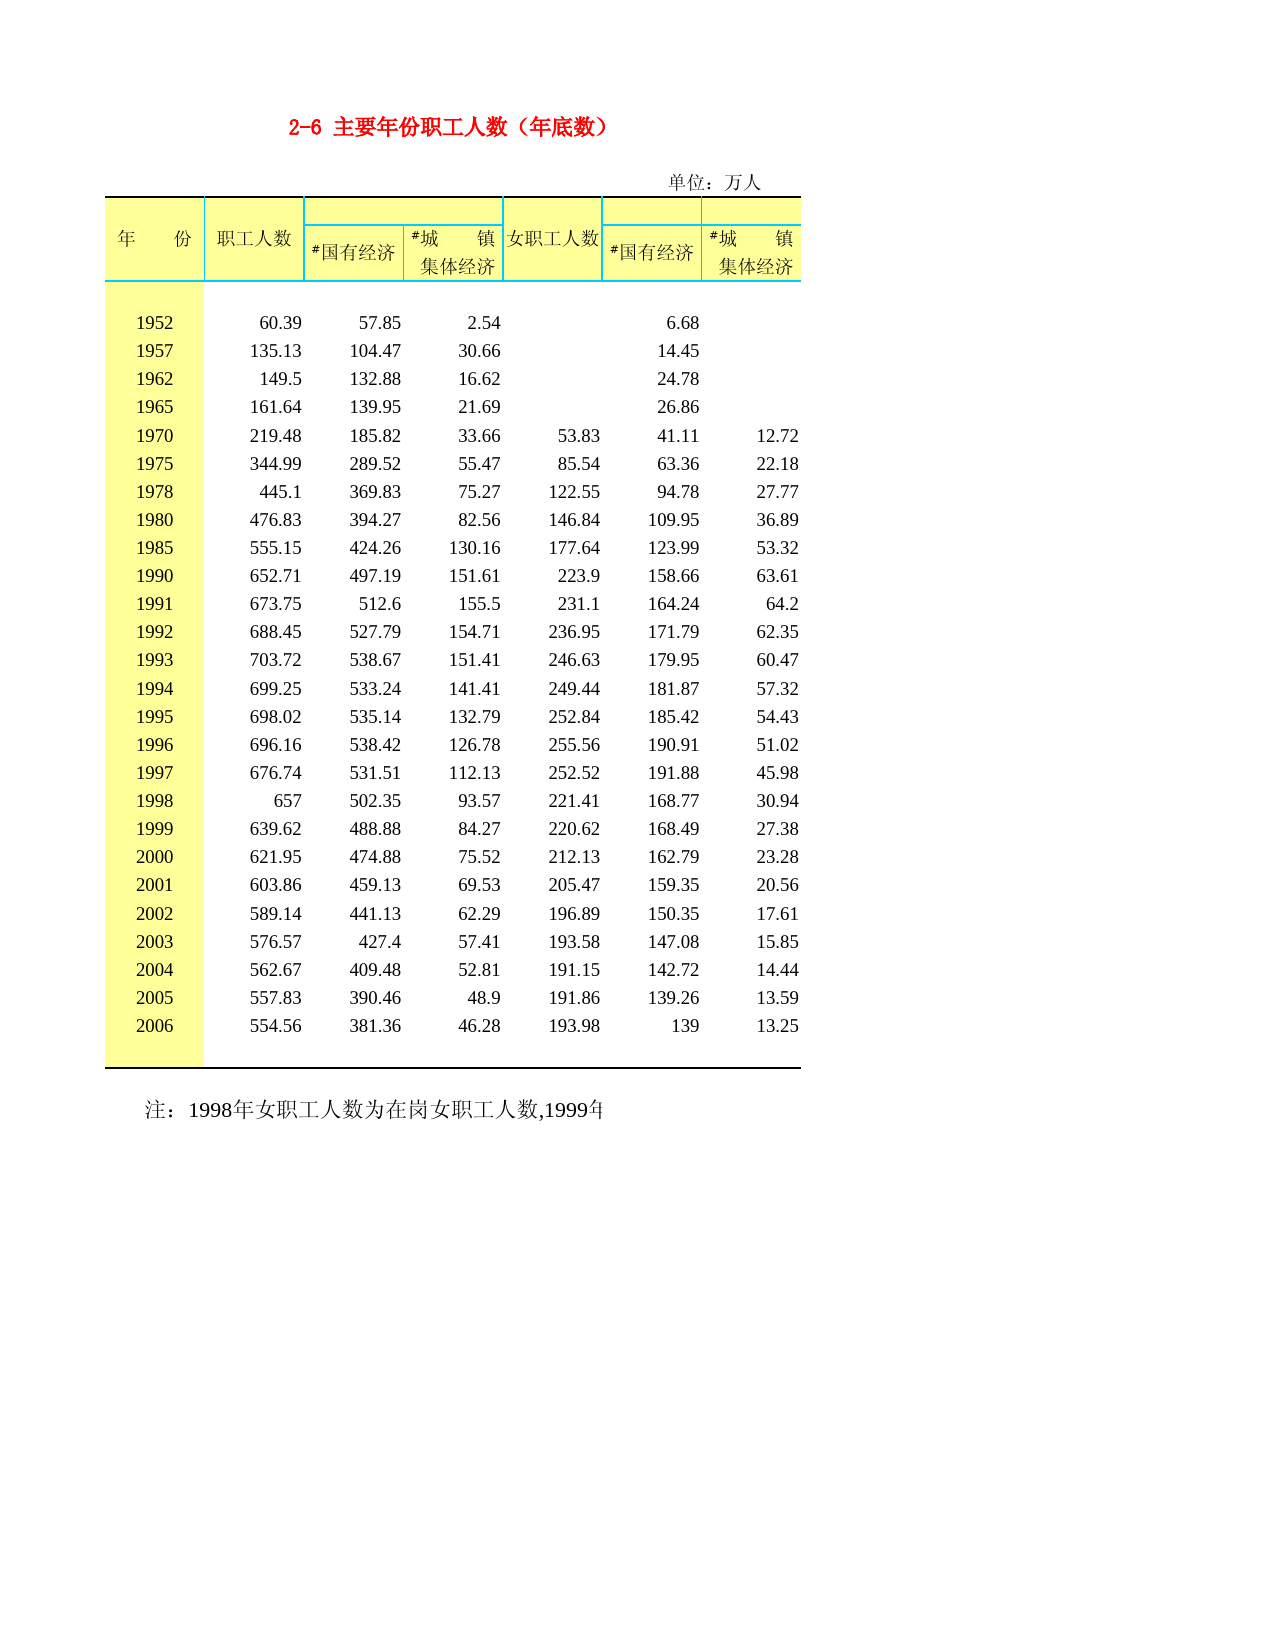The height and width of the screenshot is (1650, 1275).
Task: Select the 年 份 column header
Action: click(155, 239)
